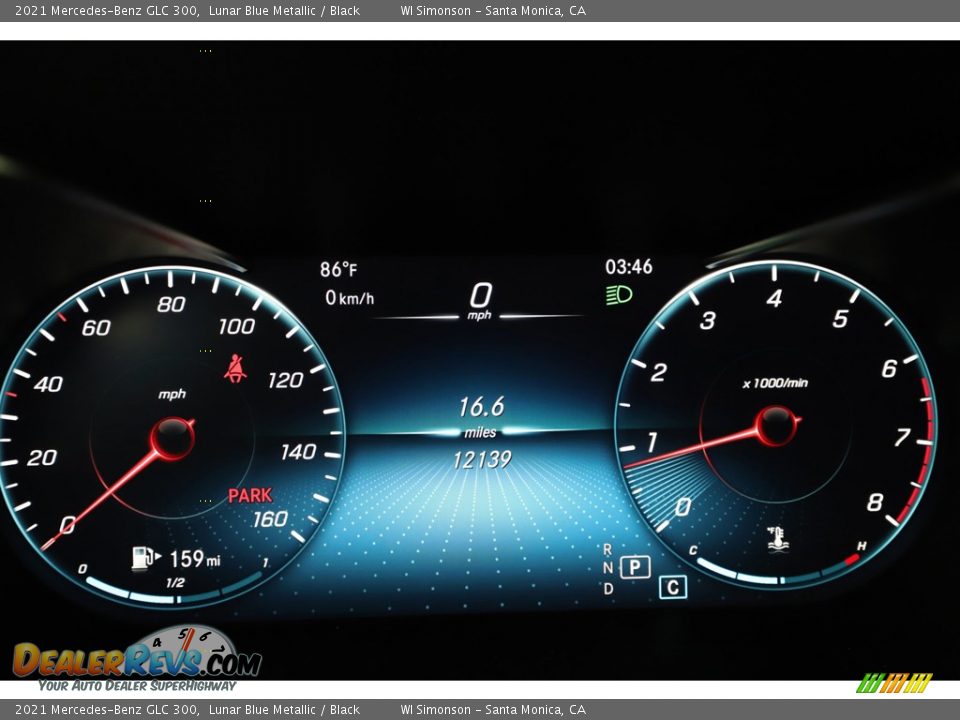The image size is (960, 720).
Task: Click the 1/2 fuel gauge marker
Action: point(174,582)
